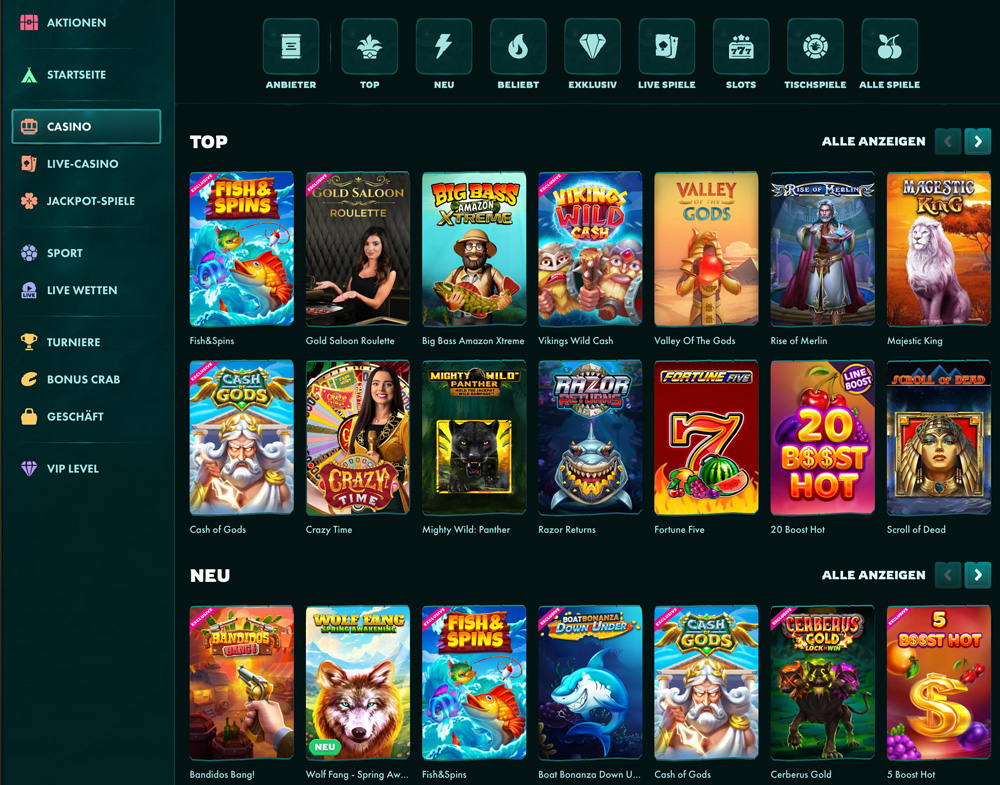Click the Turniere trophy icon
The width and height of the screenshot is (1000, 785).
(29, 342)
